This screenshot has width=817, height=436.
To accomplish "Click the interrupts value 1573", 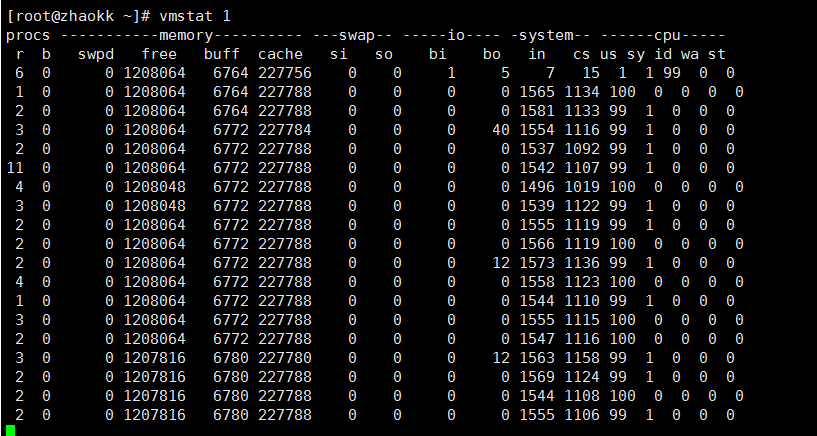I will click(537, 263).
